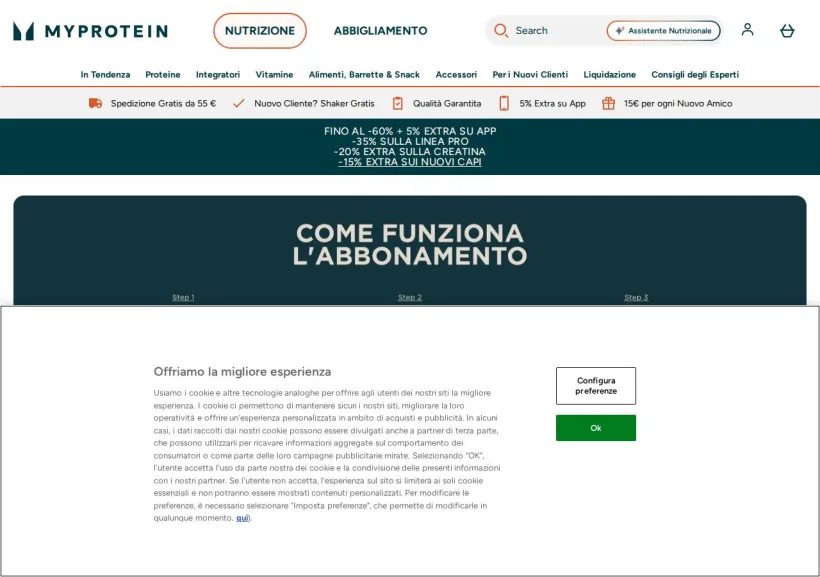The image size is (820, 577).
Task: Launch the Assistente Nutrizionale button
Action: (663, 31)
